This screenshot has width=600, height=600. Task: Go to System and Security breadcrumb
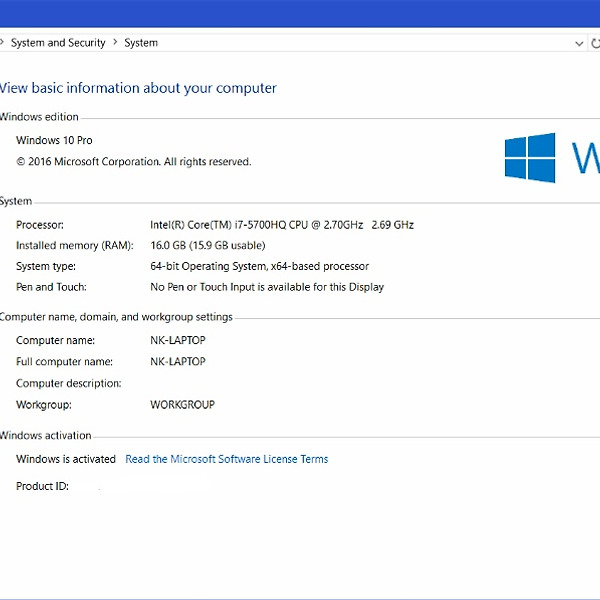57,43
